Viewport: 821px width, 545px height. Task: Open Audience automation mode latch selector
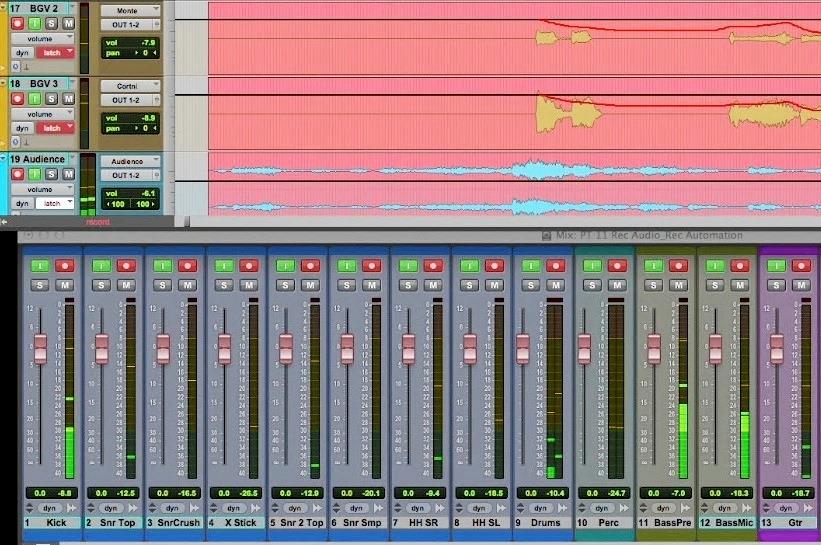tap(55, 204)
